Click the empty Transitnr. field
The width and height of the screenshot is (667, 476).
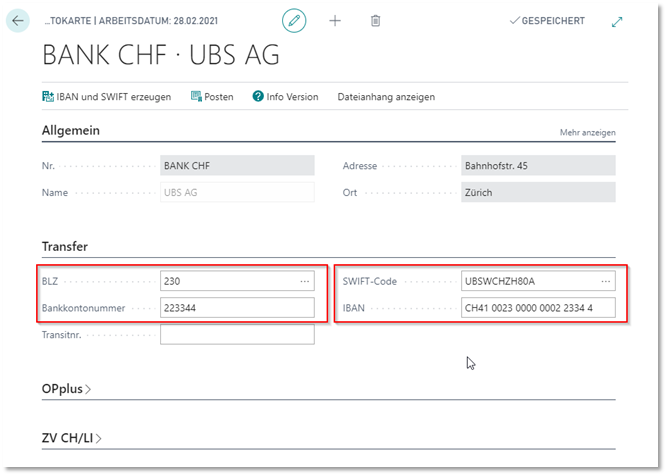click(x=237, y=335)
